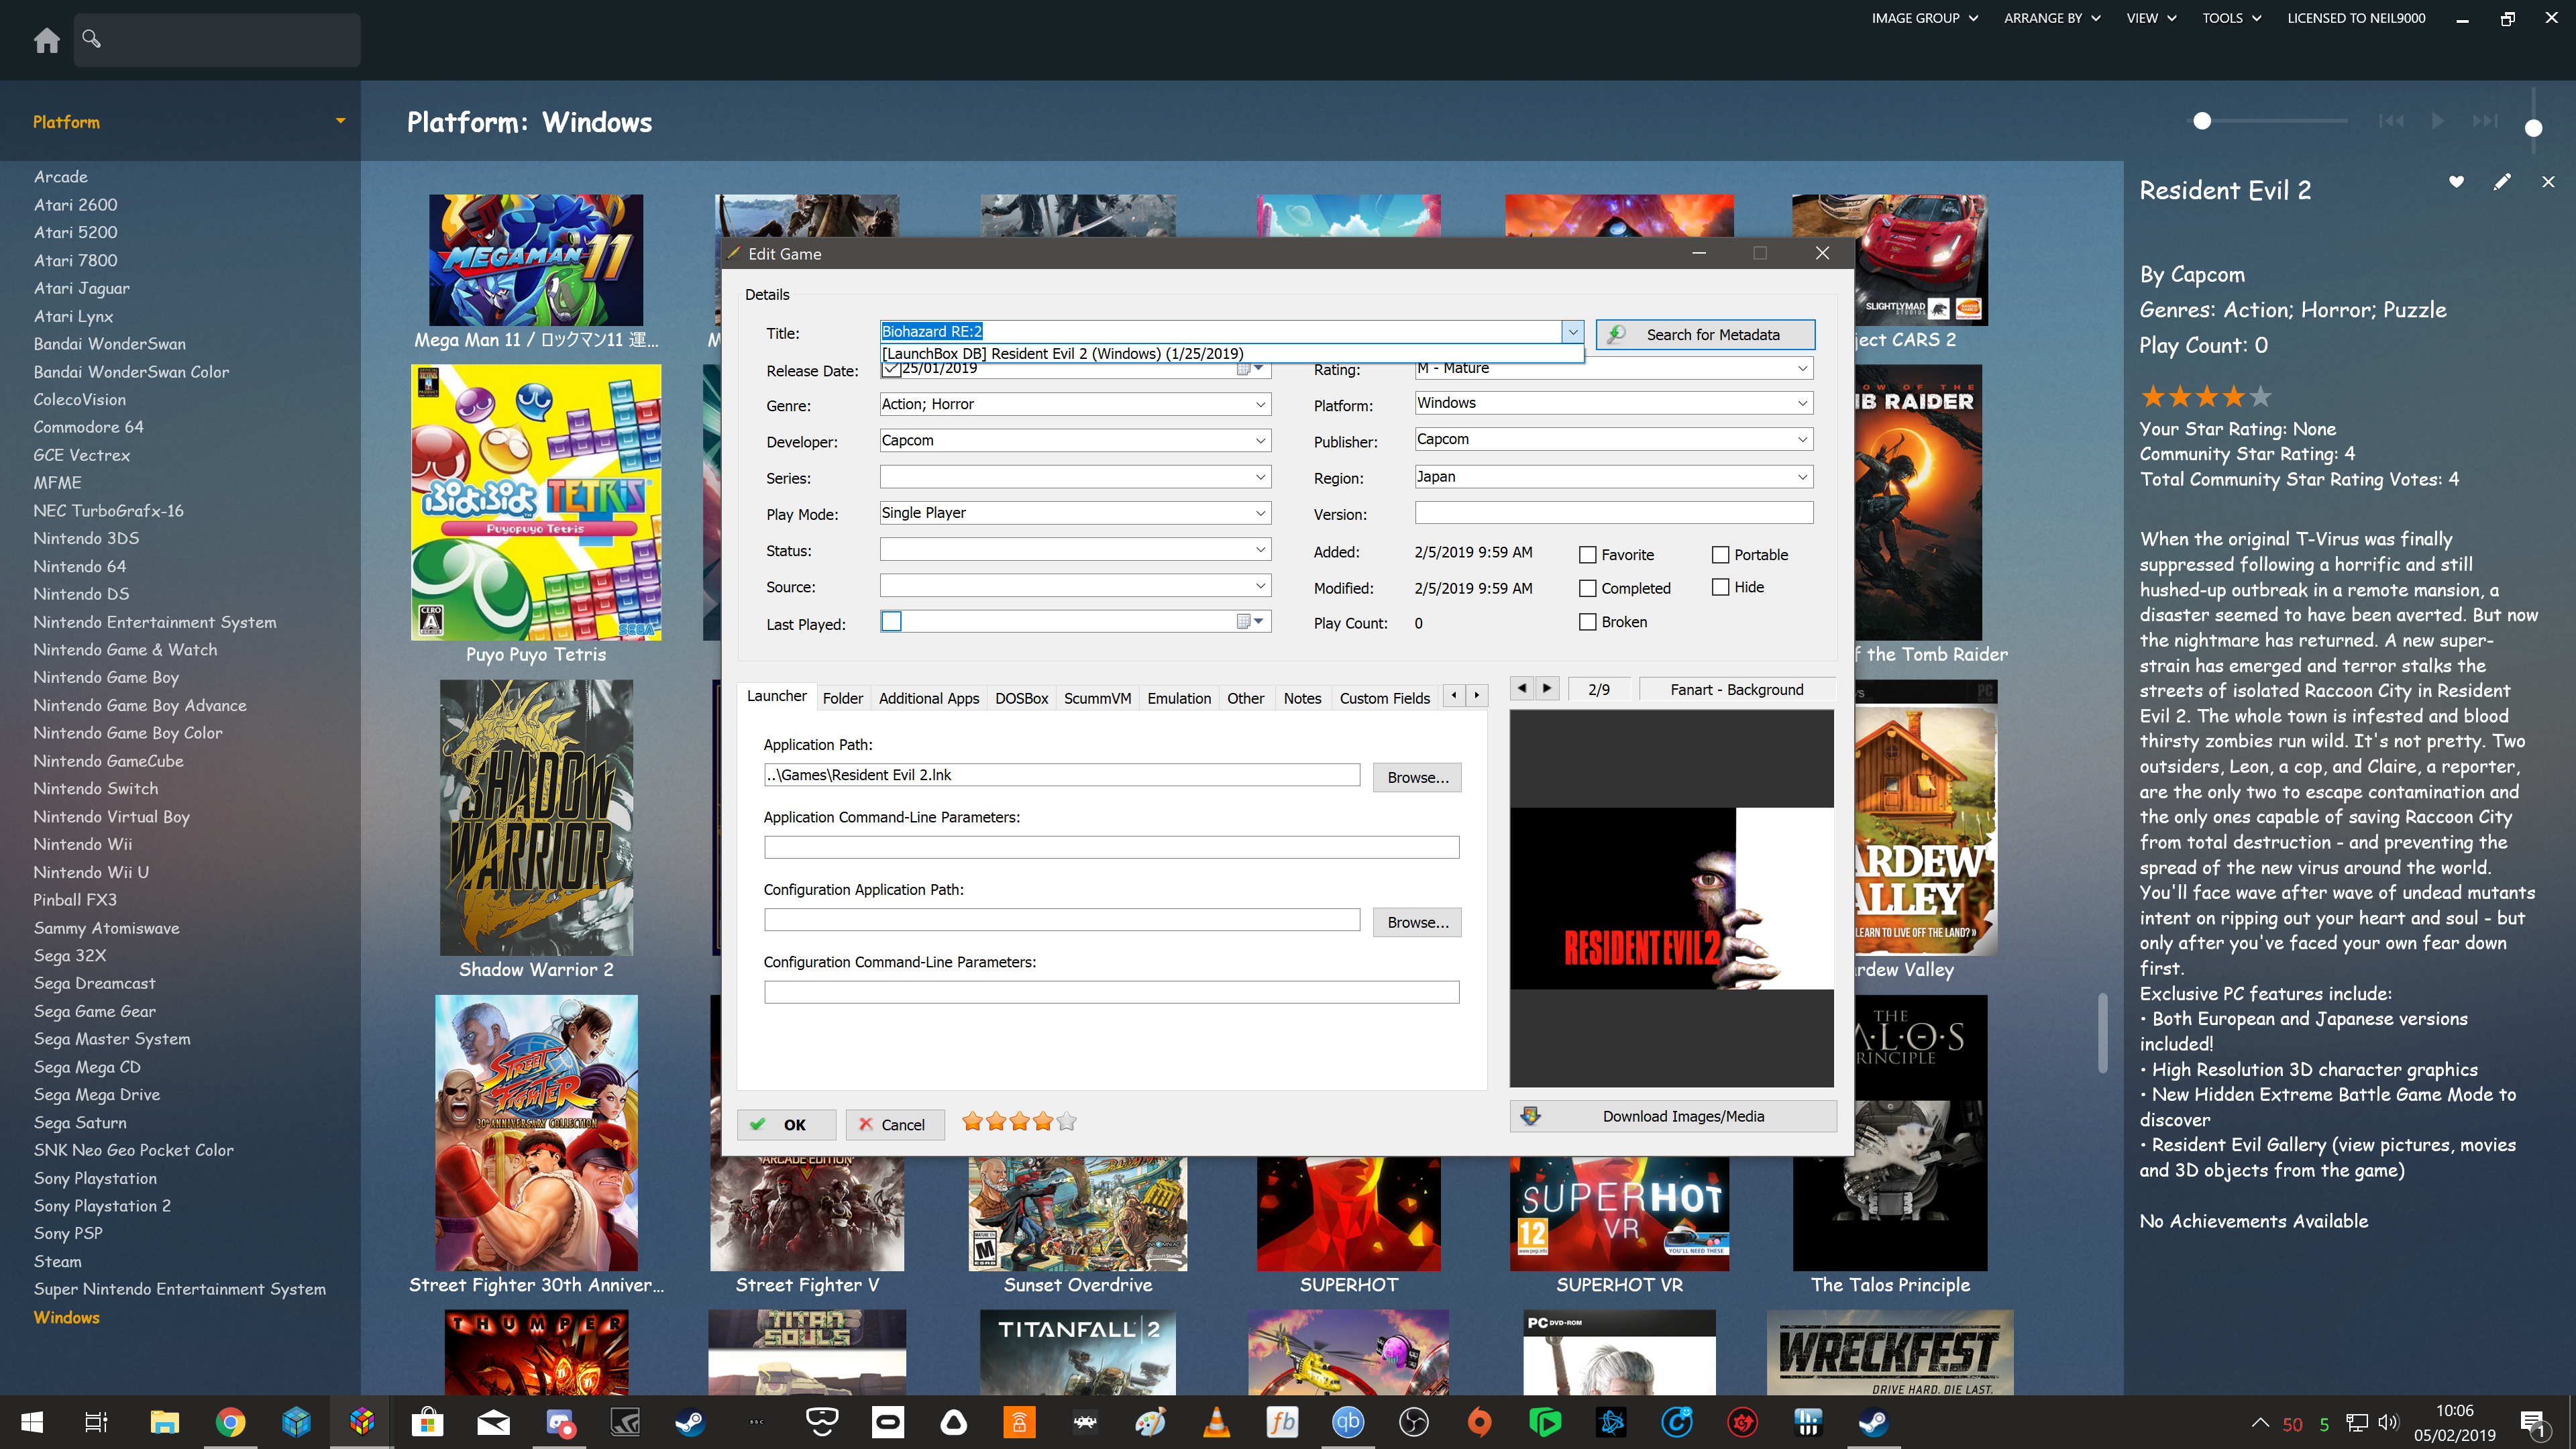This screenshot has height=1449, width=2576.
Task: Adjust the image size slider
Action: coord(2202,121)
